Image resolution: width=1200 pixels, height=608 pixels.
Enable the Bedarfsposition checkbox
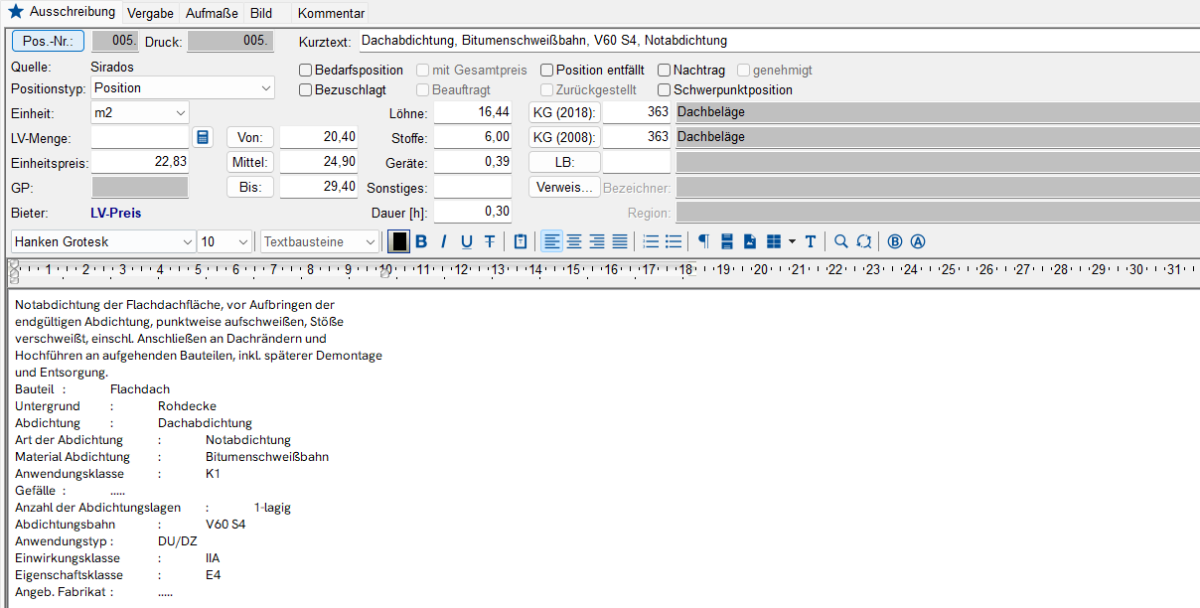[307, 70]
